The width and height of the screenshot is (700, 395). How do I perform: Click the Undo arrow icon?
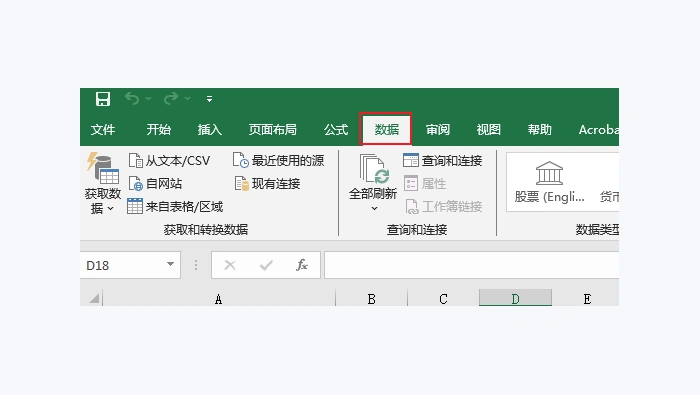point(132,98)
